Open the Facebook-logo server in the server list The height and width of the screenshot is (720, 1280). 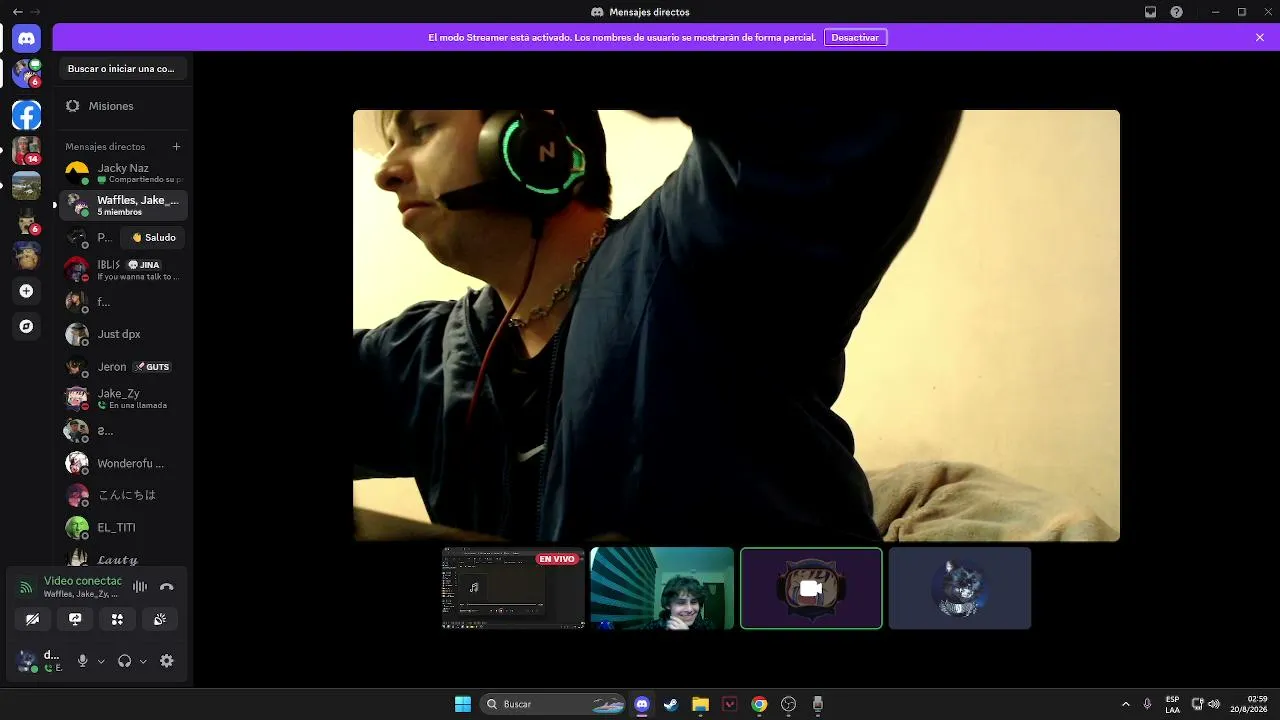coord(26,115)
